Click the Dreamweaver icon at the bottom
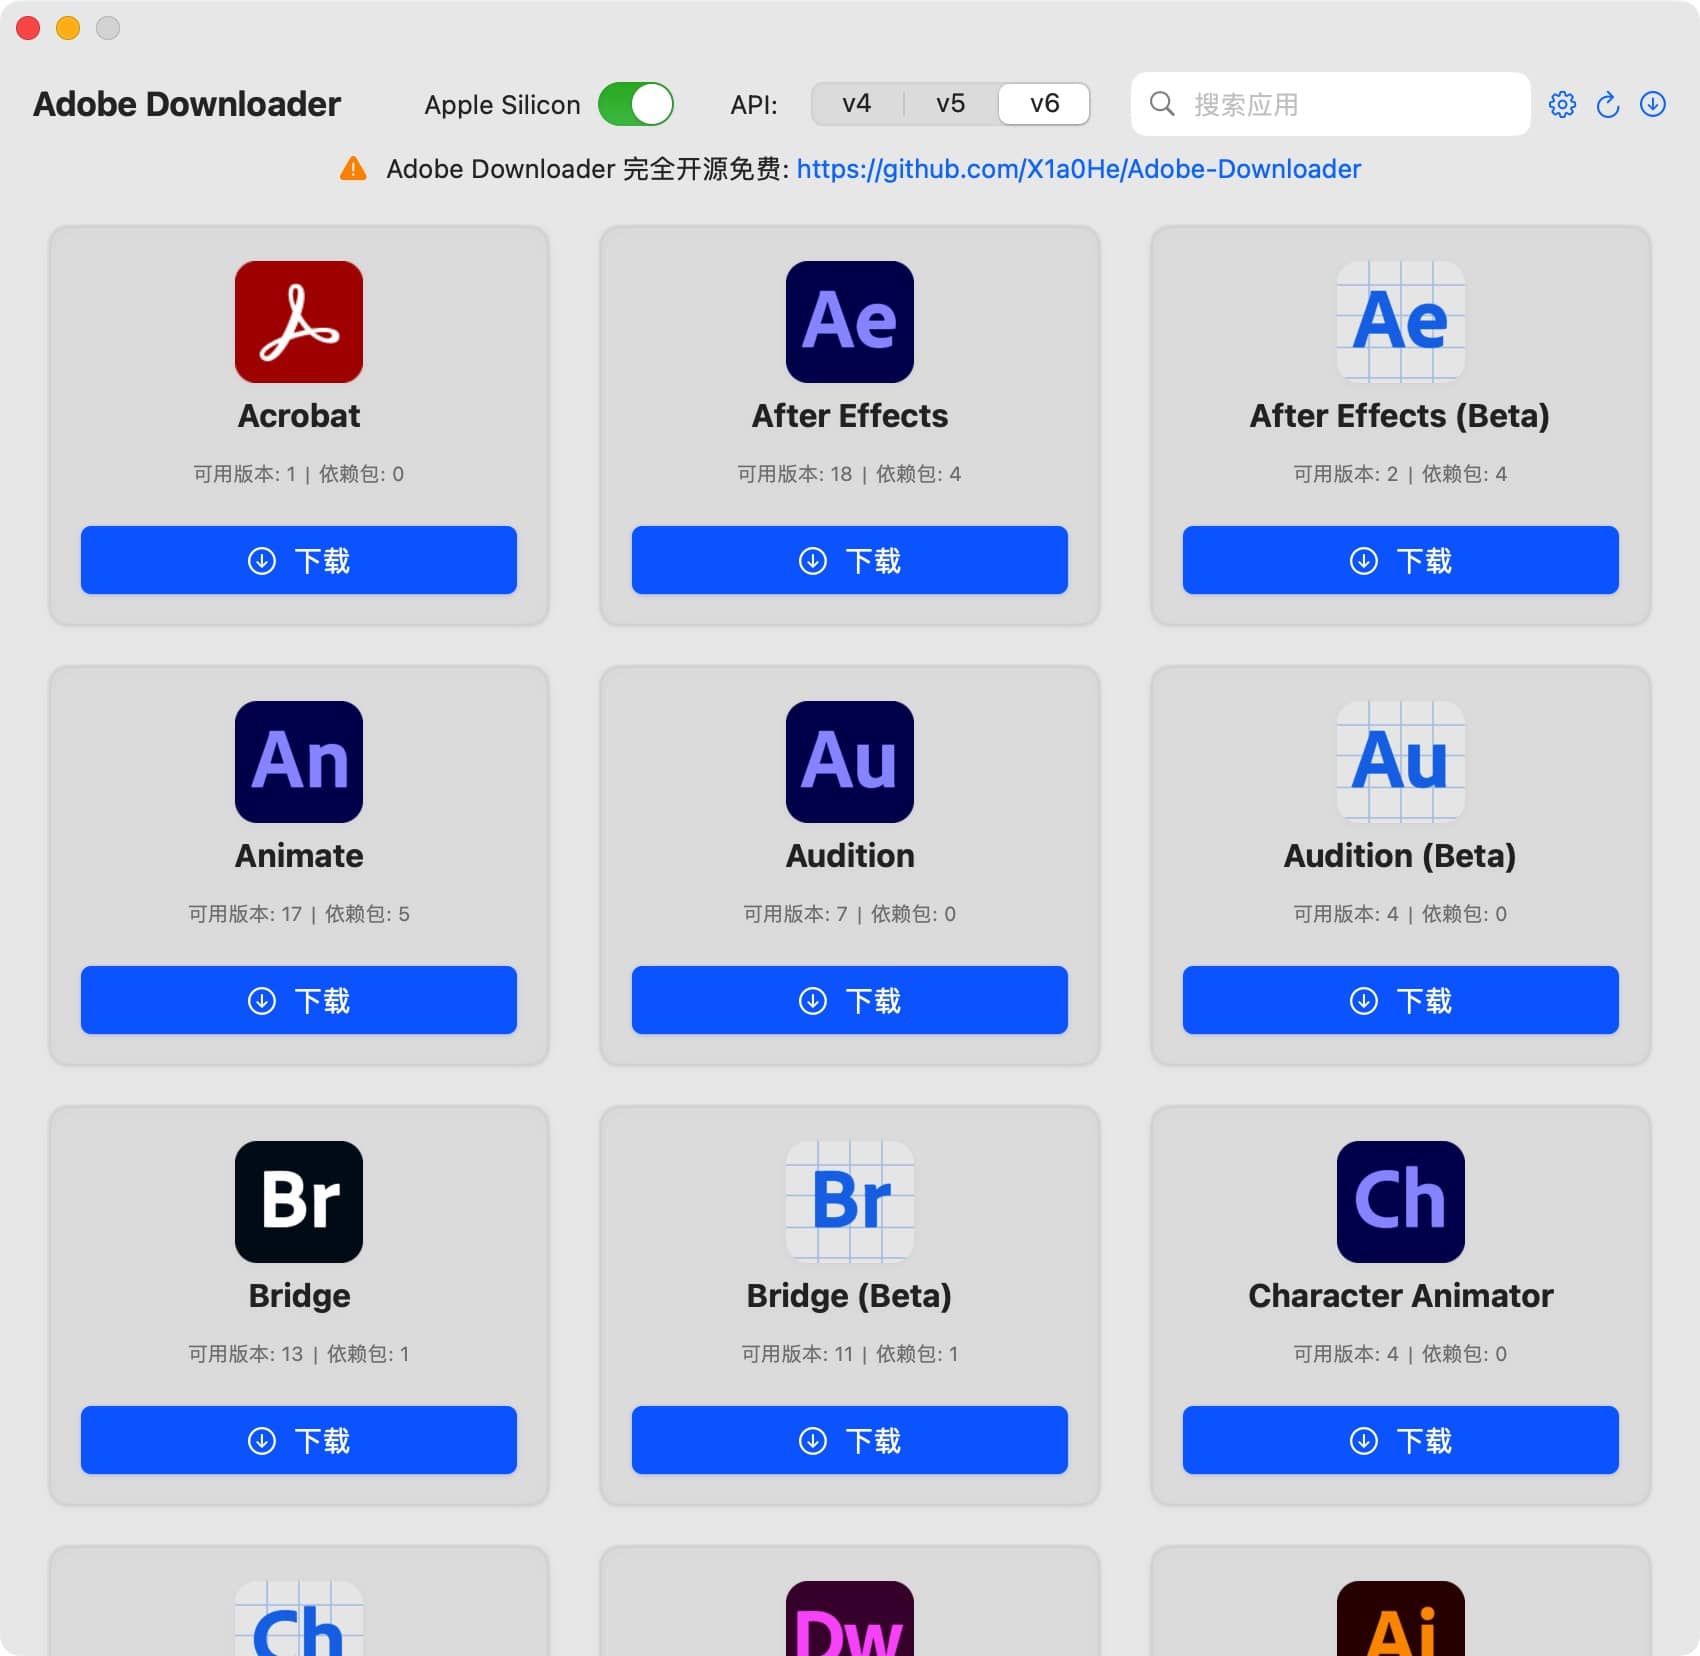 pos(849,1625)
